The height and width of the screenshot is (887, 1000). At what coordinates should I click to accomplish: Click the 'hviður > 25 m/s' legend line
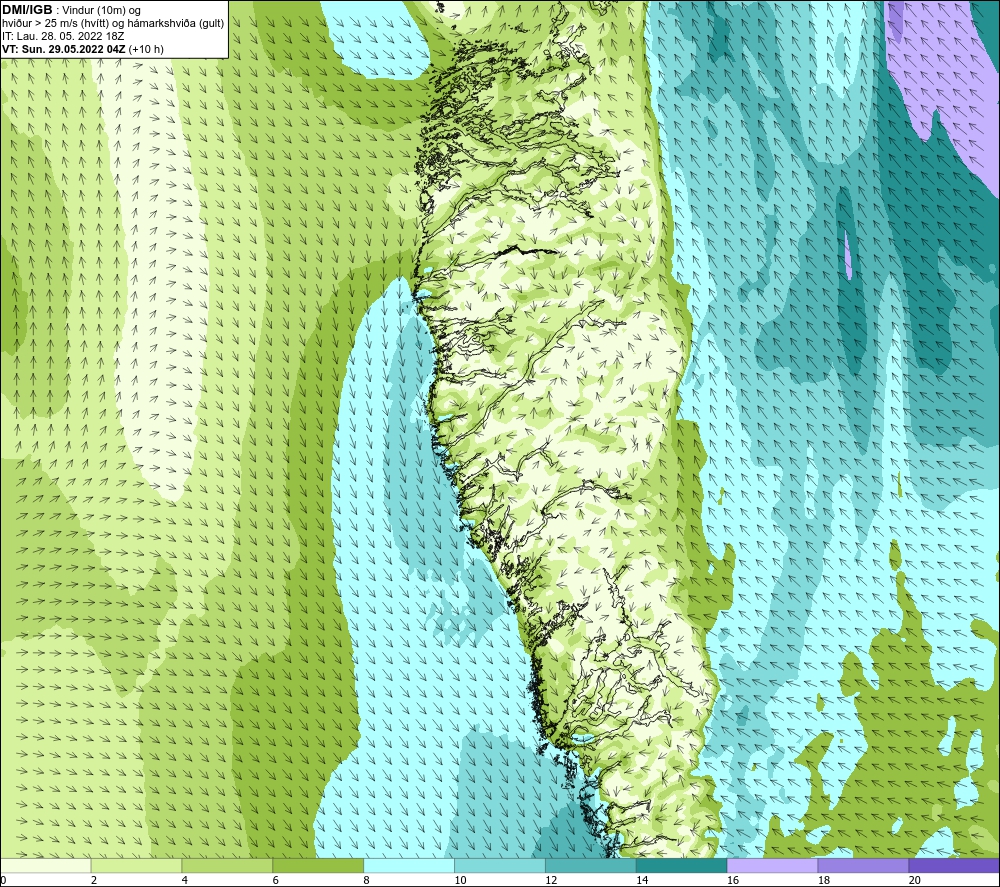click(x=113, y=23)
